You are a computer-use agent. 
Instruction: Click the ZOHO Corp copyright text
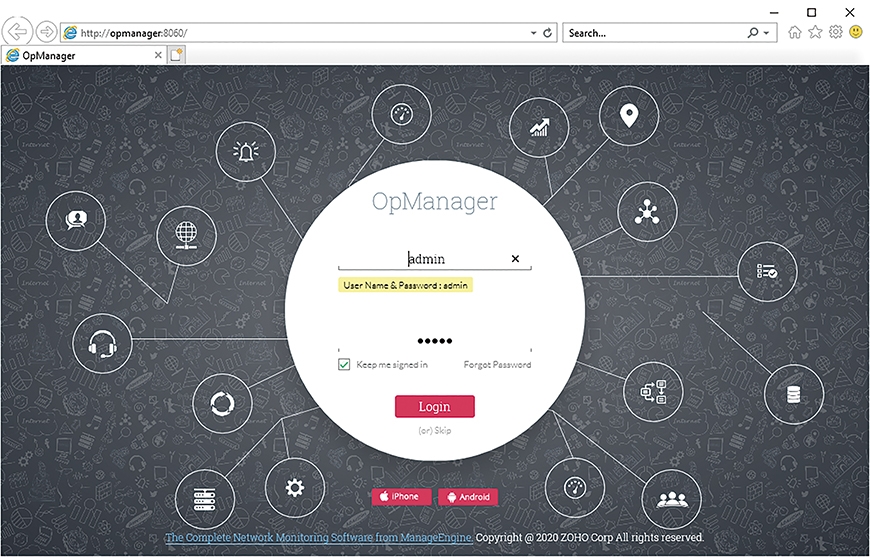(590, 538)
